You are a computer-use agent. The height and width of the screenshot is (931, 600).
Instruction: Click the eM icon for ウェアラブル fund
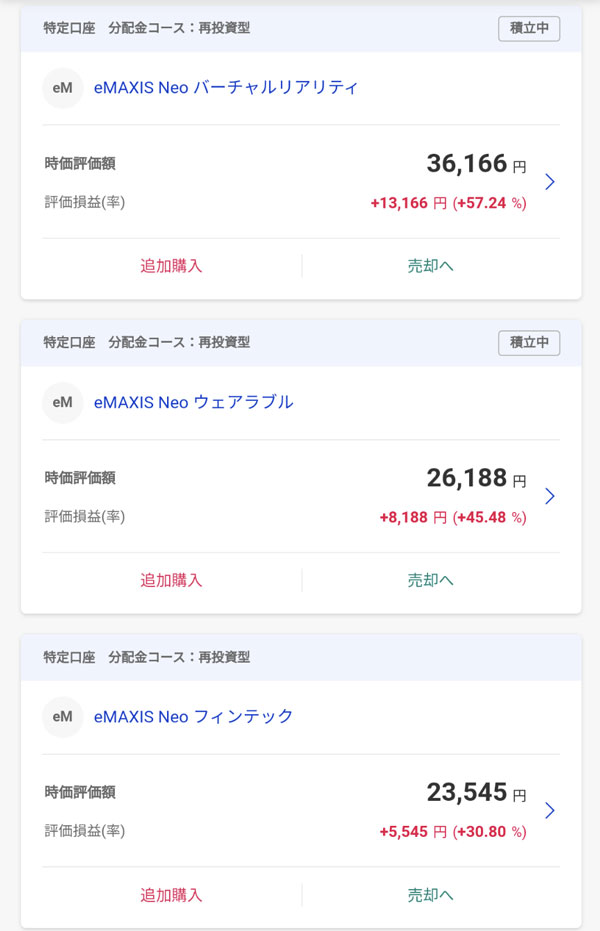(x=62, y=402)
